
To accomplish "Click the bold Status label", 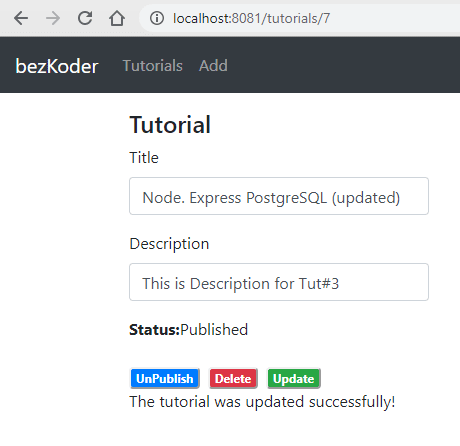I will click(x=155, y=330).
